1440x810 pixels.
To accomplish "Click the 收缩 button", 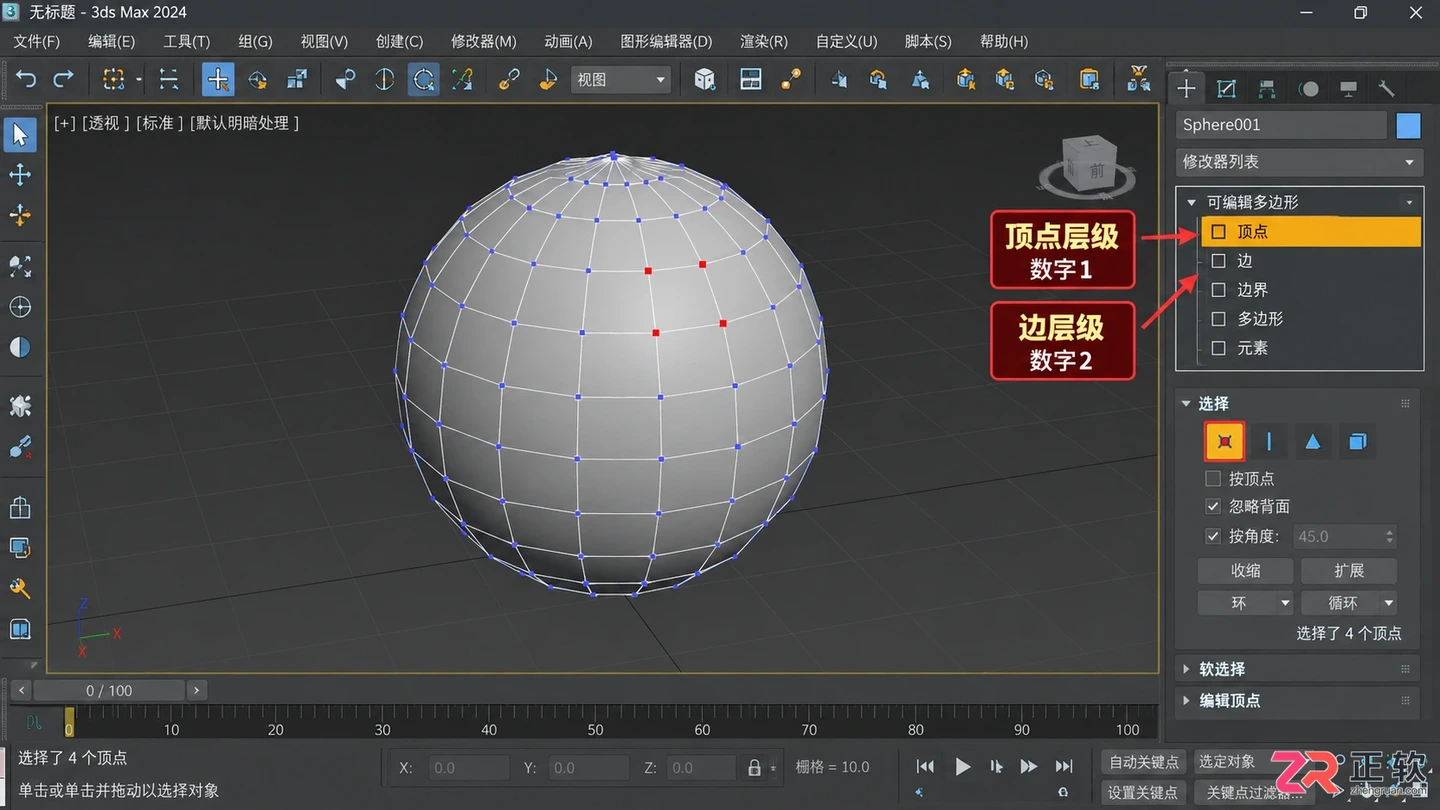I will 1246,571.
